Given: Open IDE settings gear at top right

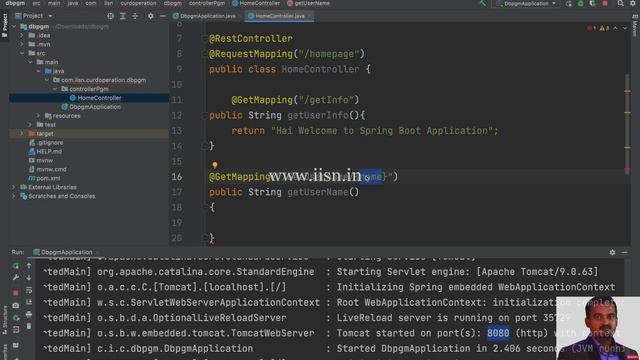Looking at the screenshot, I should point(633,4).
